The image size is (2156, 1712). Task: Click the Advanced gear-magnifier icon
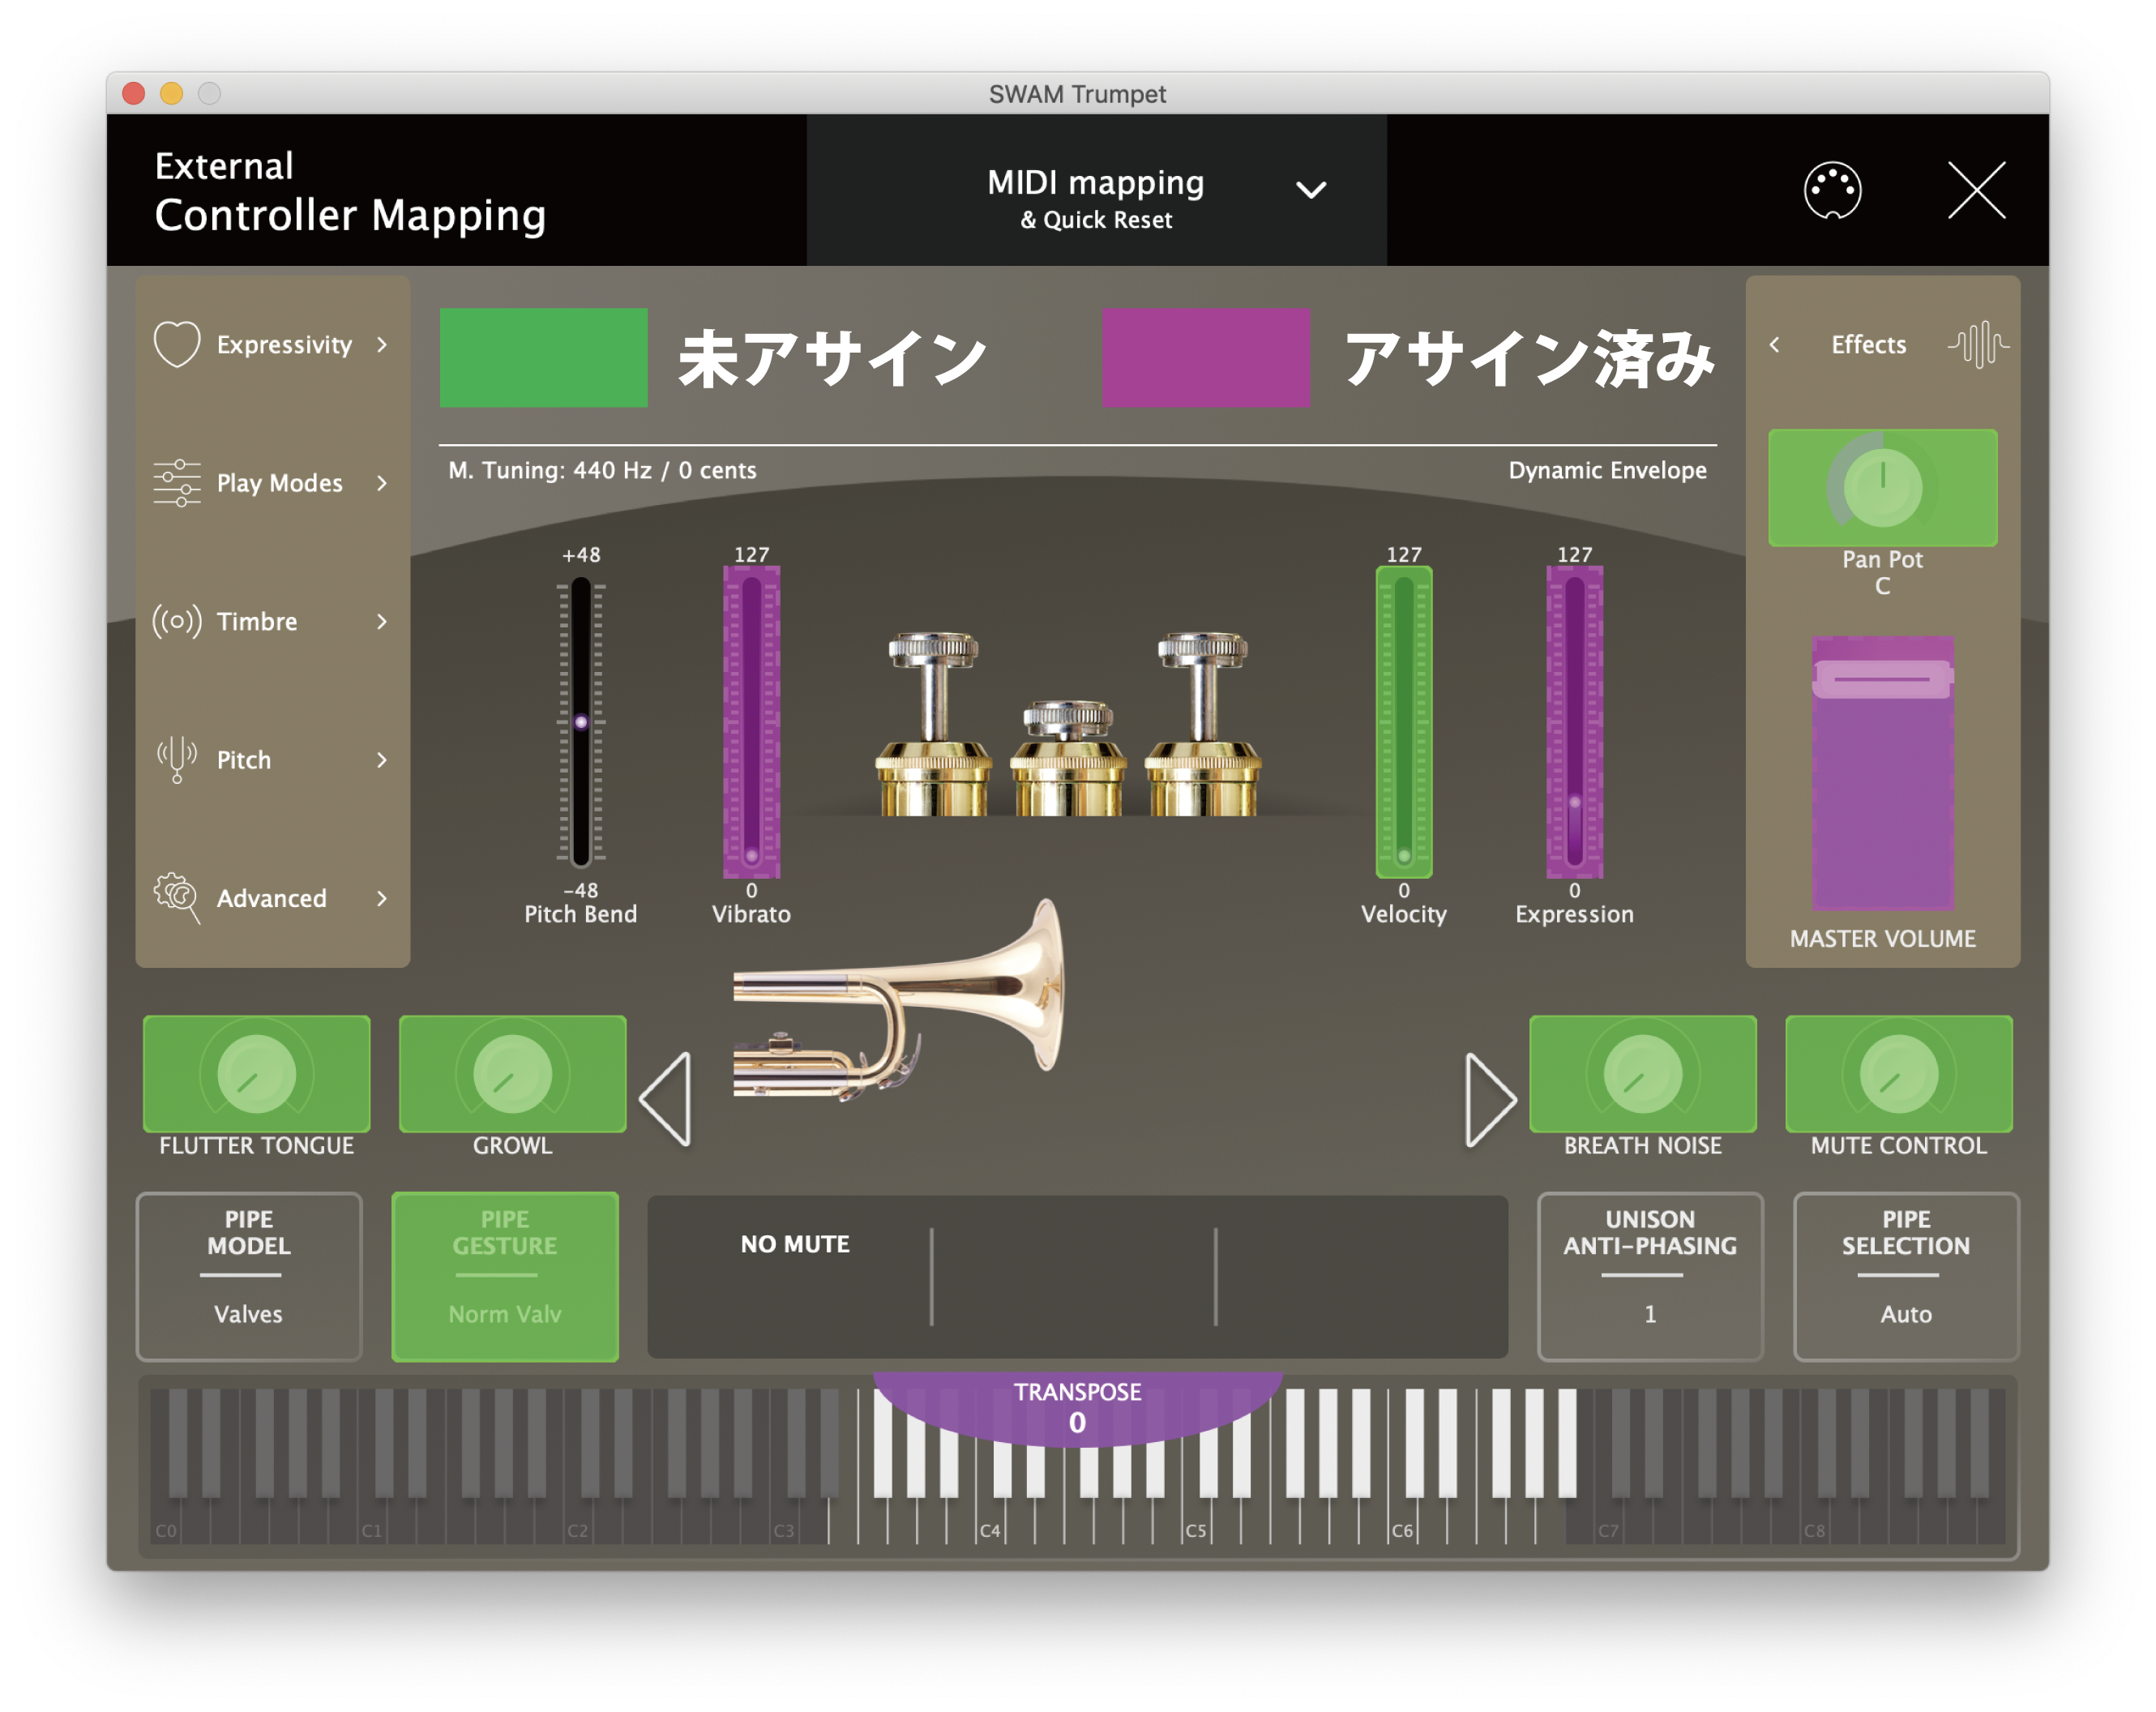177,897
